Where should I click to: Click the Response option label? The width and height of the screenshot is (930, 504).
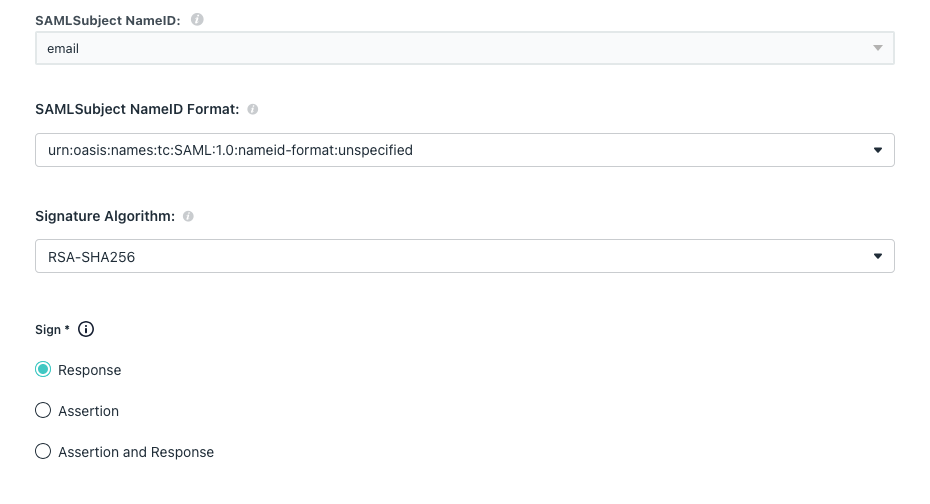tap(90, 370)
